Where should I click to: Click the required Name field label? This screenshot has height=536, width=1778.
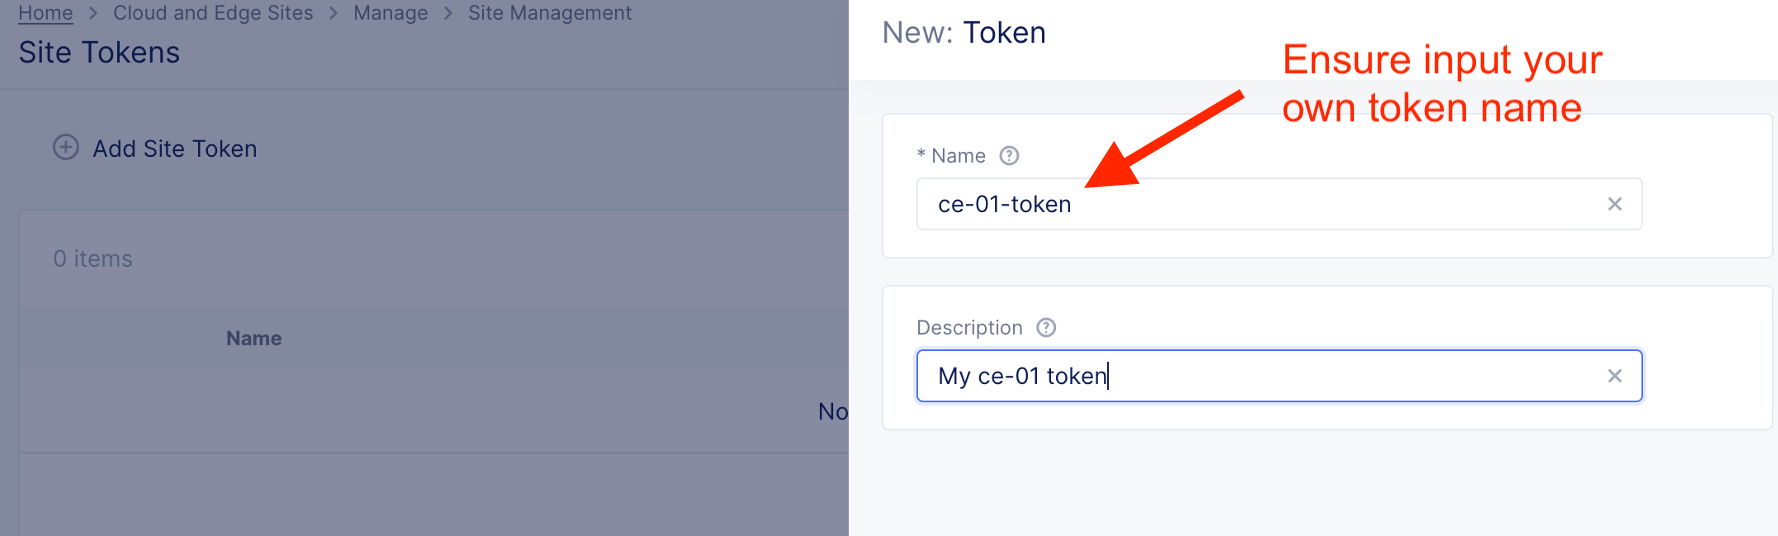(957, 156)
